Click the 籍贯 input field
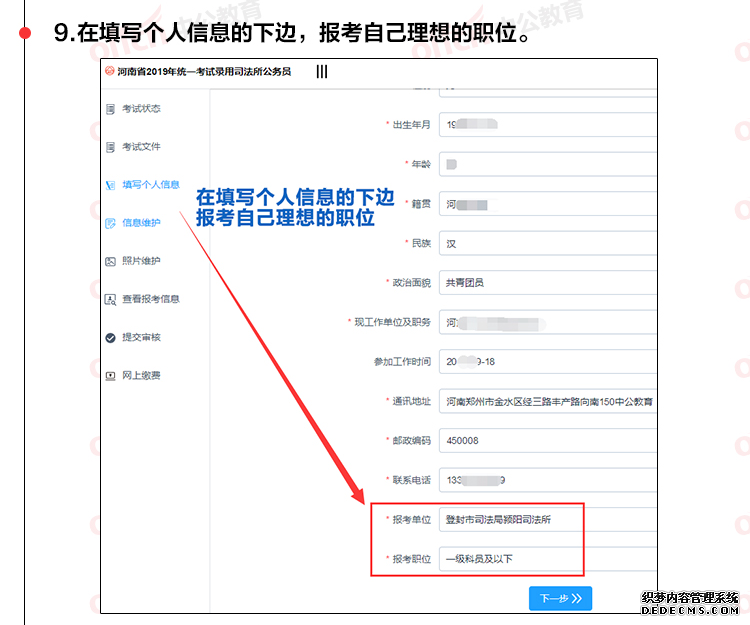 (x=548, y=204)
